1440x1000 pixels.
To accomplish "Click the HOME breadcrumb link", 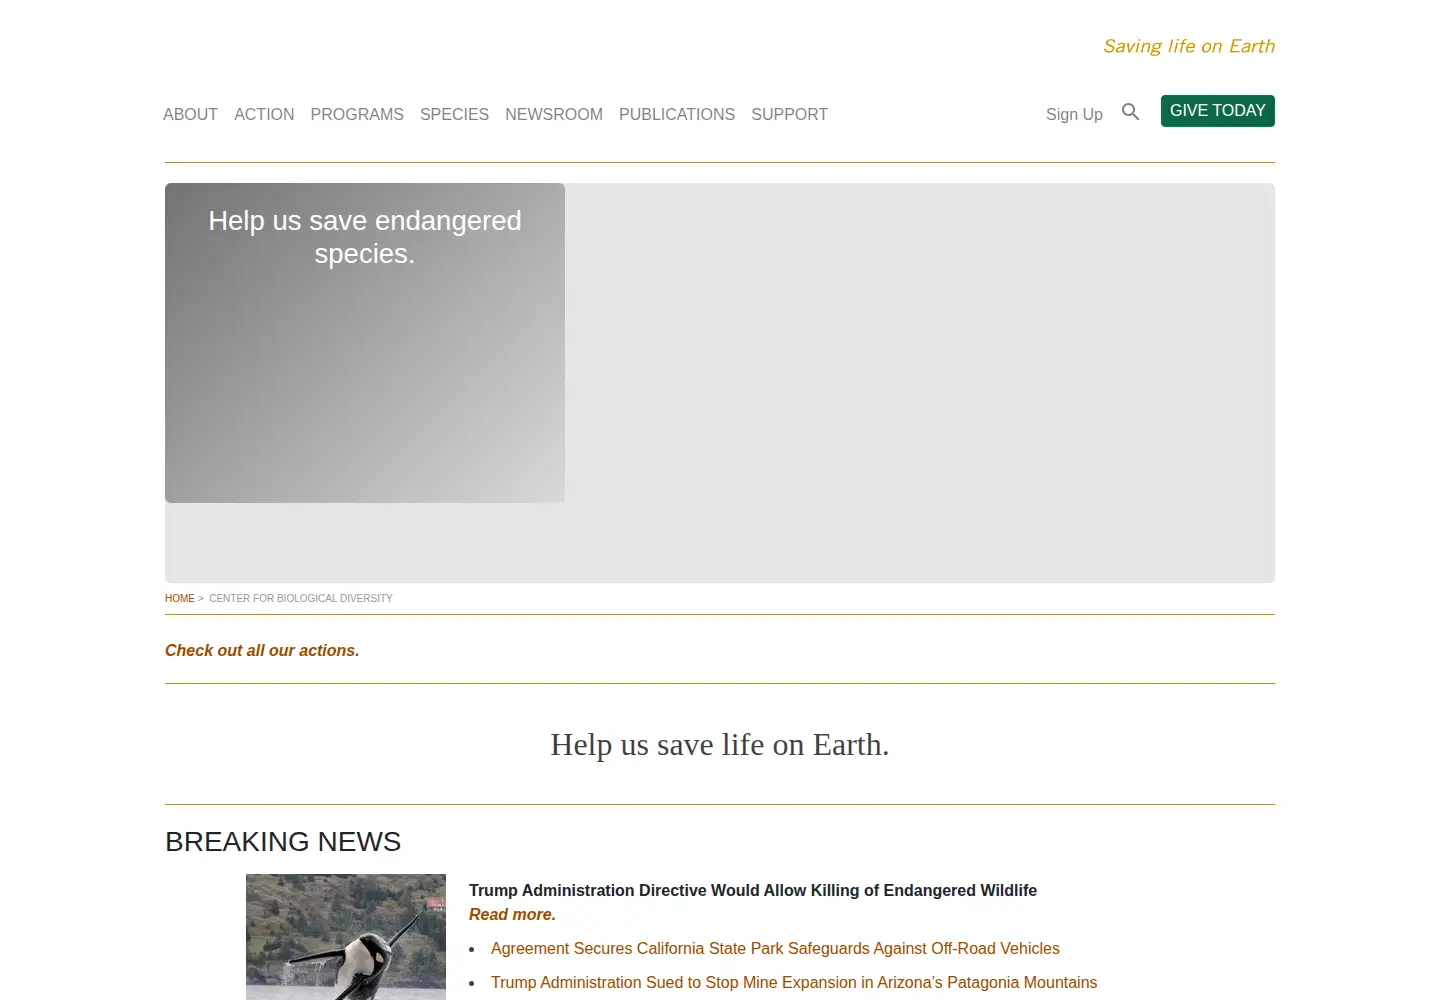I will click(180, 598).
